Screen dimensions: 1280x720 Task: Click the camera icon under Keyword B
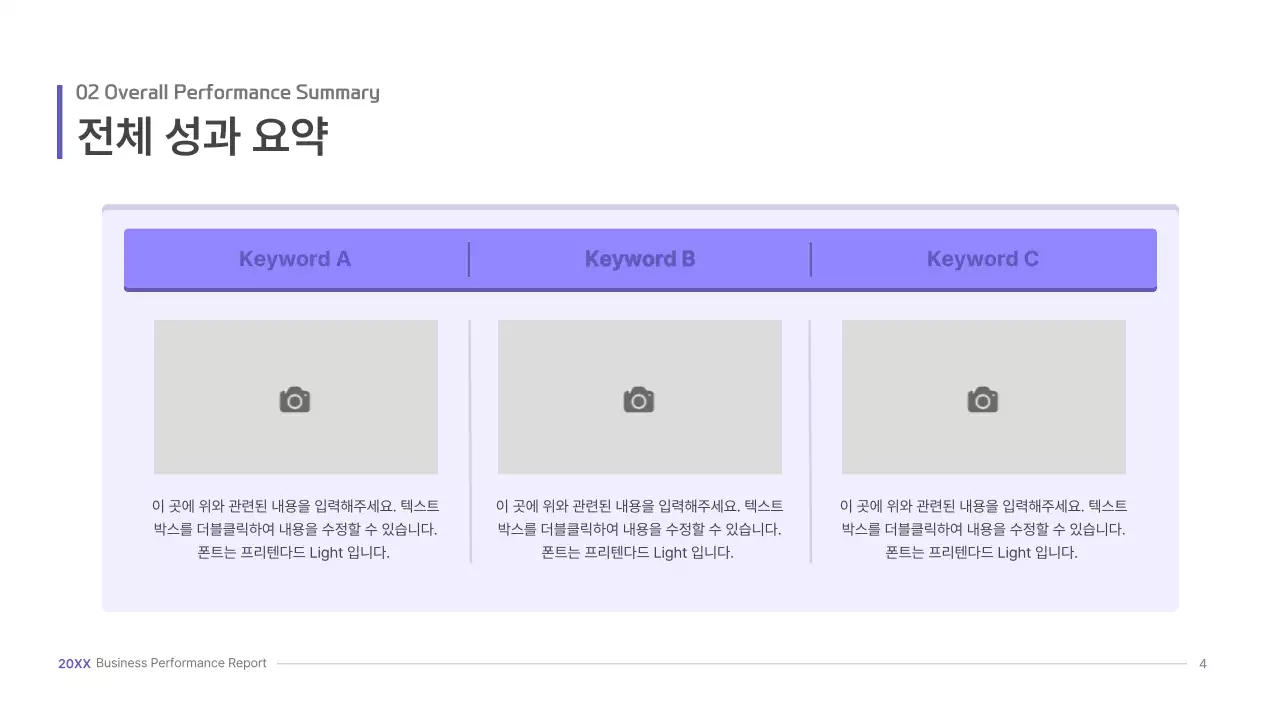pos(638,398)
